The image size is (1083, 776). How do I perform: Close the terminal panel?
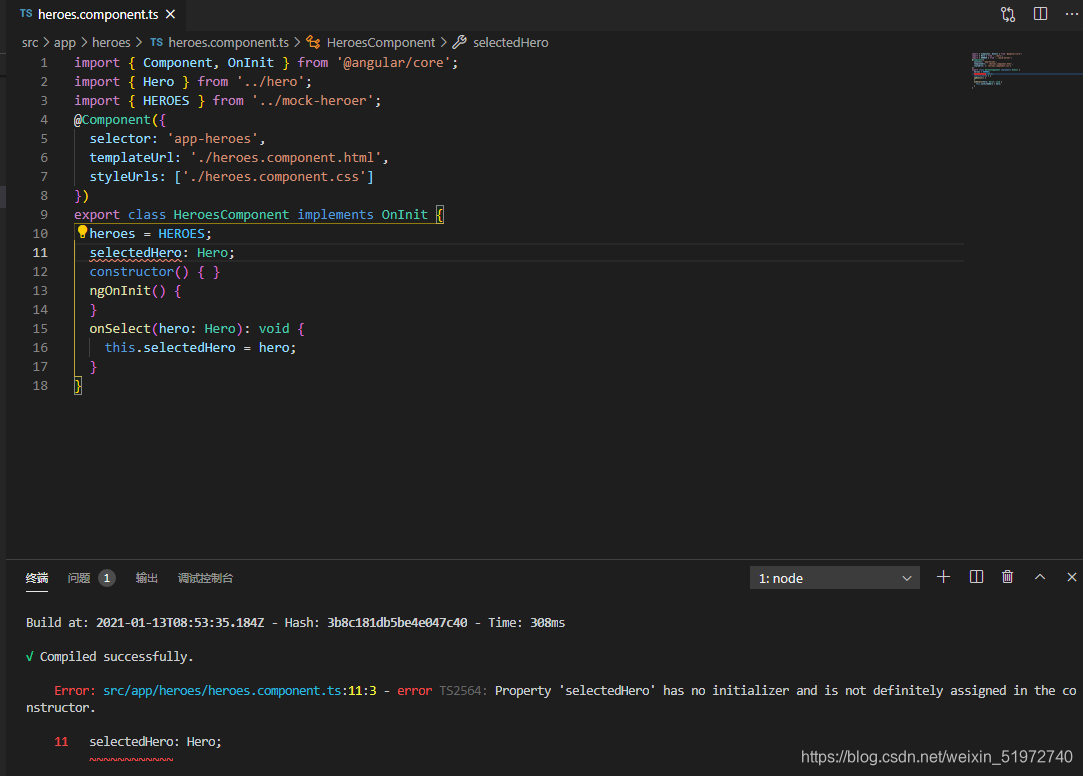pos(1071,576)
